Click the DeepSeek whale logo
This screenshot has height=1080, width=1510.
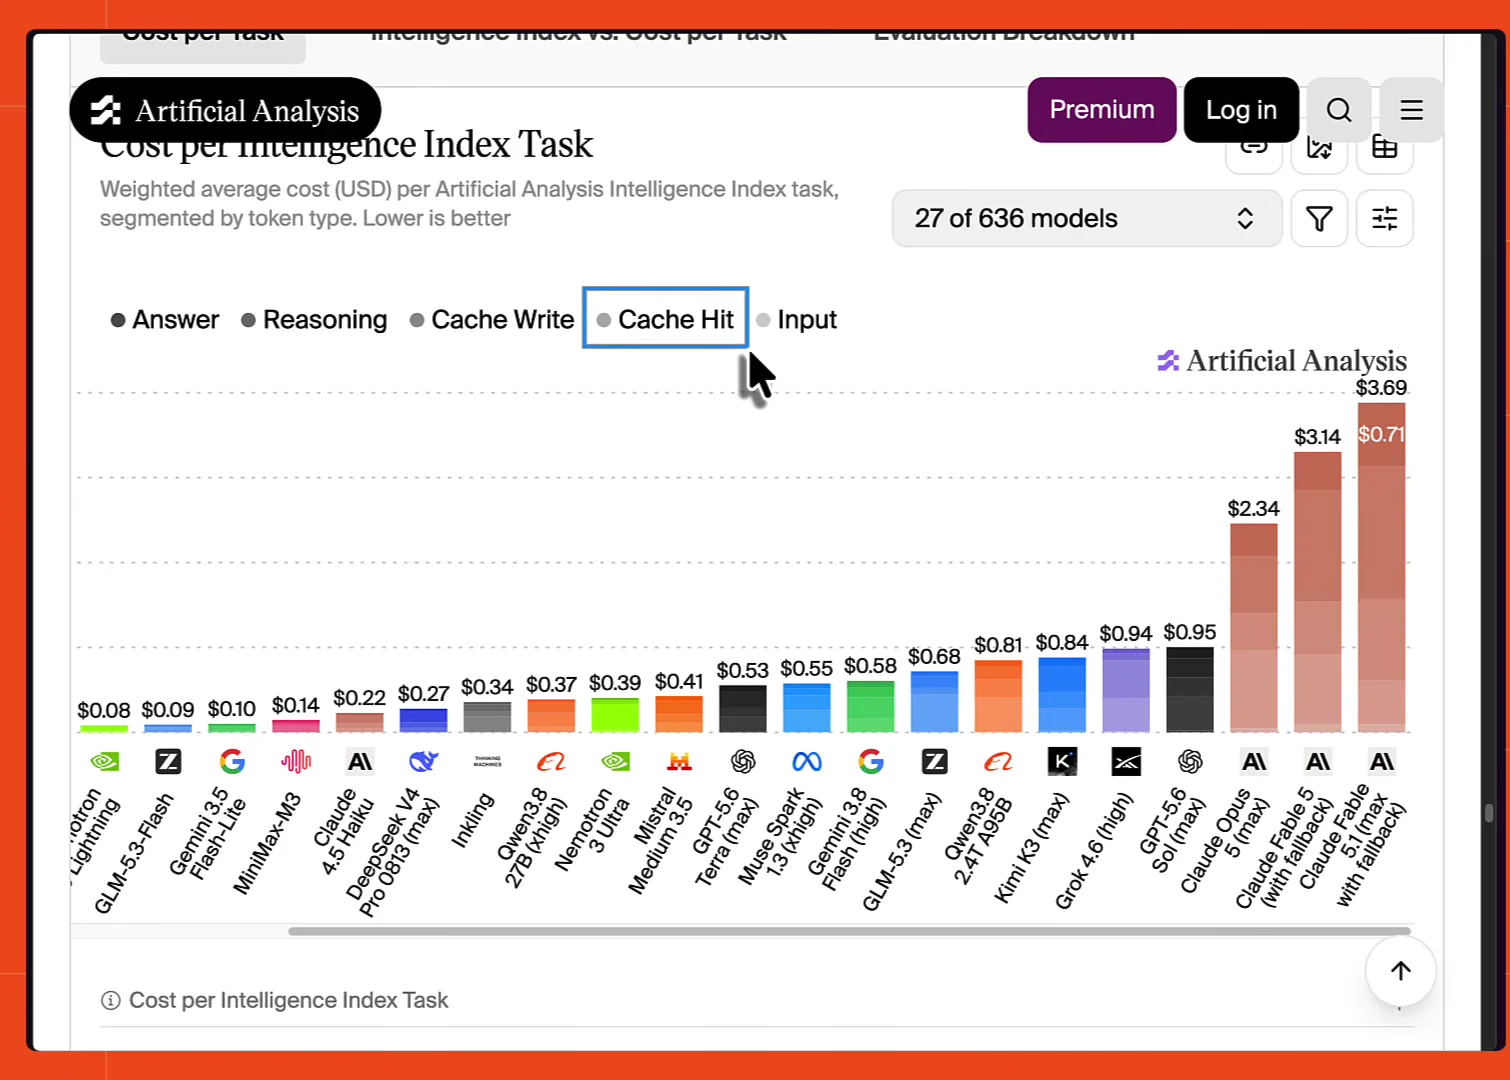point(424,762)
